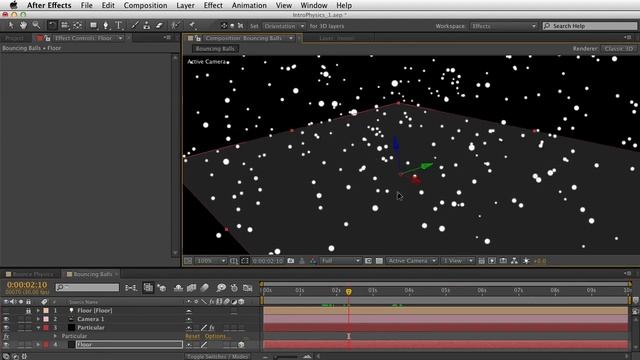
Task: Toggle visibility of layer 4 Floor
Action: (6, 344)
